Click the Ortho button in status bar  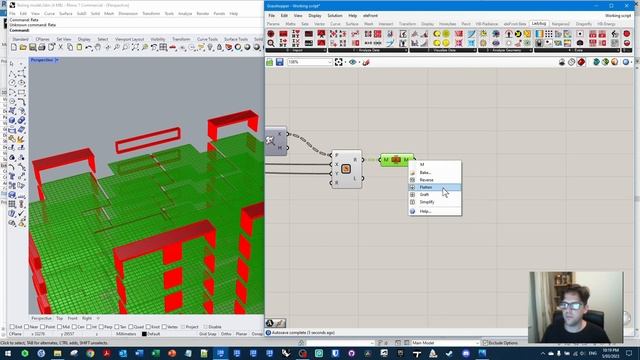(226, 334)
